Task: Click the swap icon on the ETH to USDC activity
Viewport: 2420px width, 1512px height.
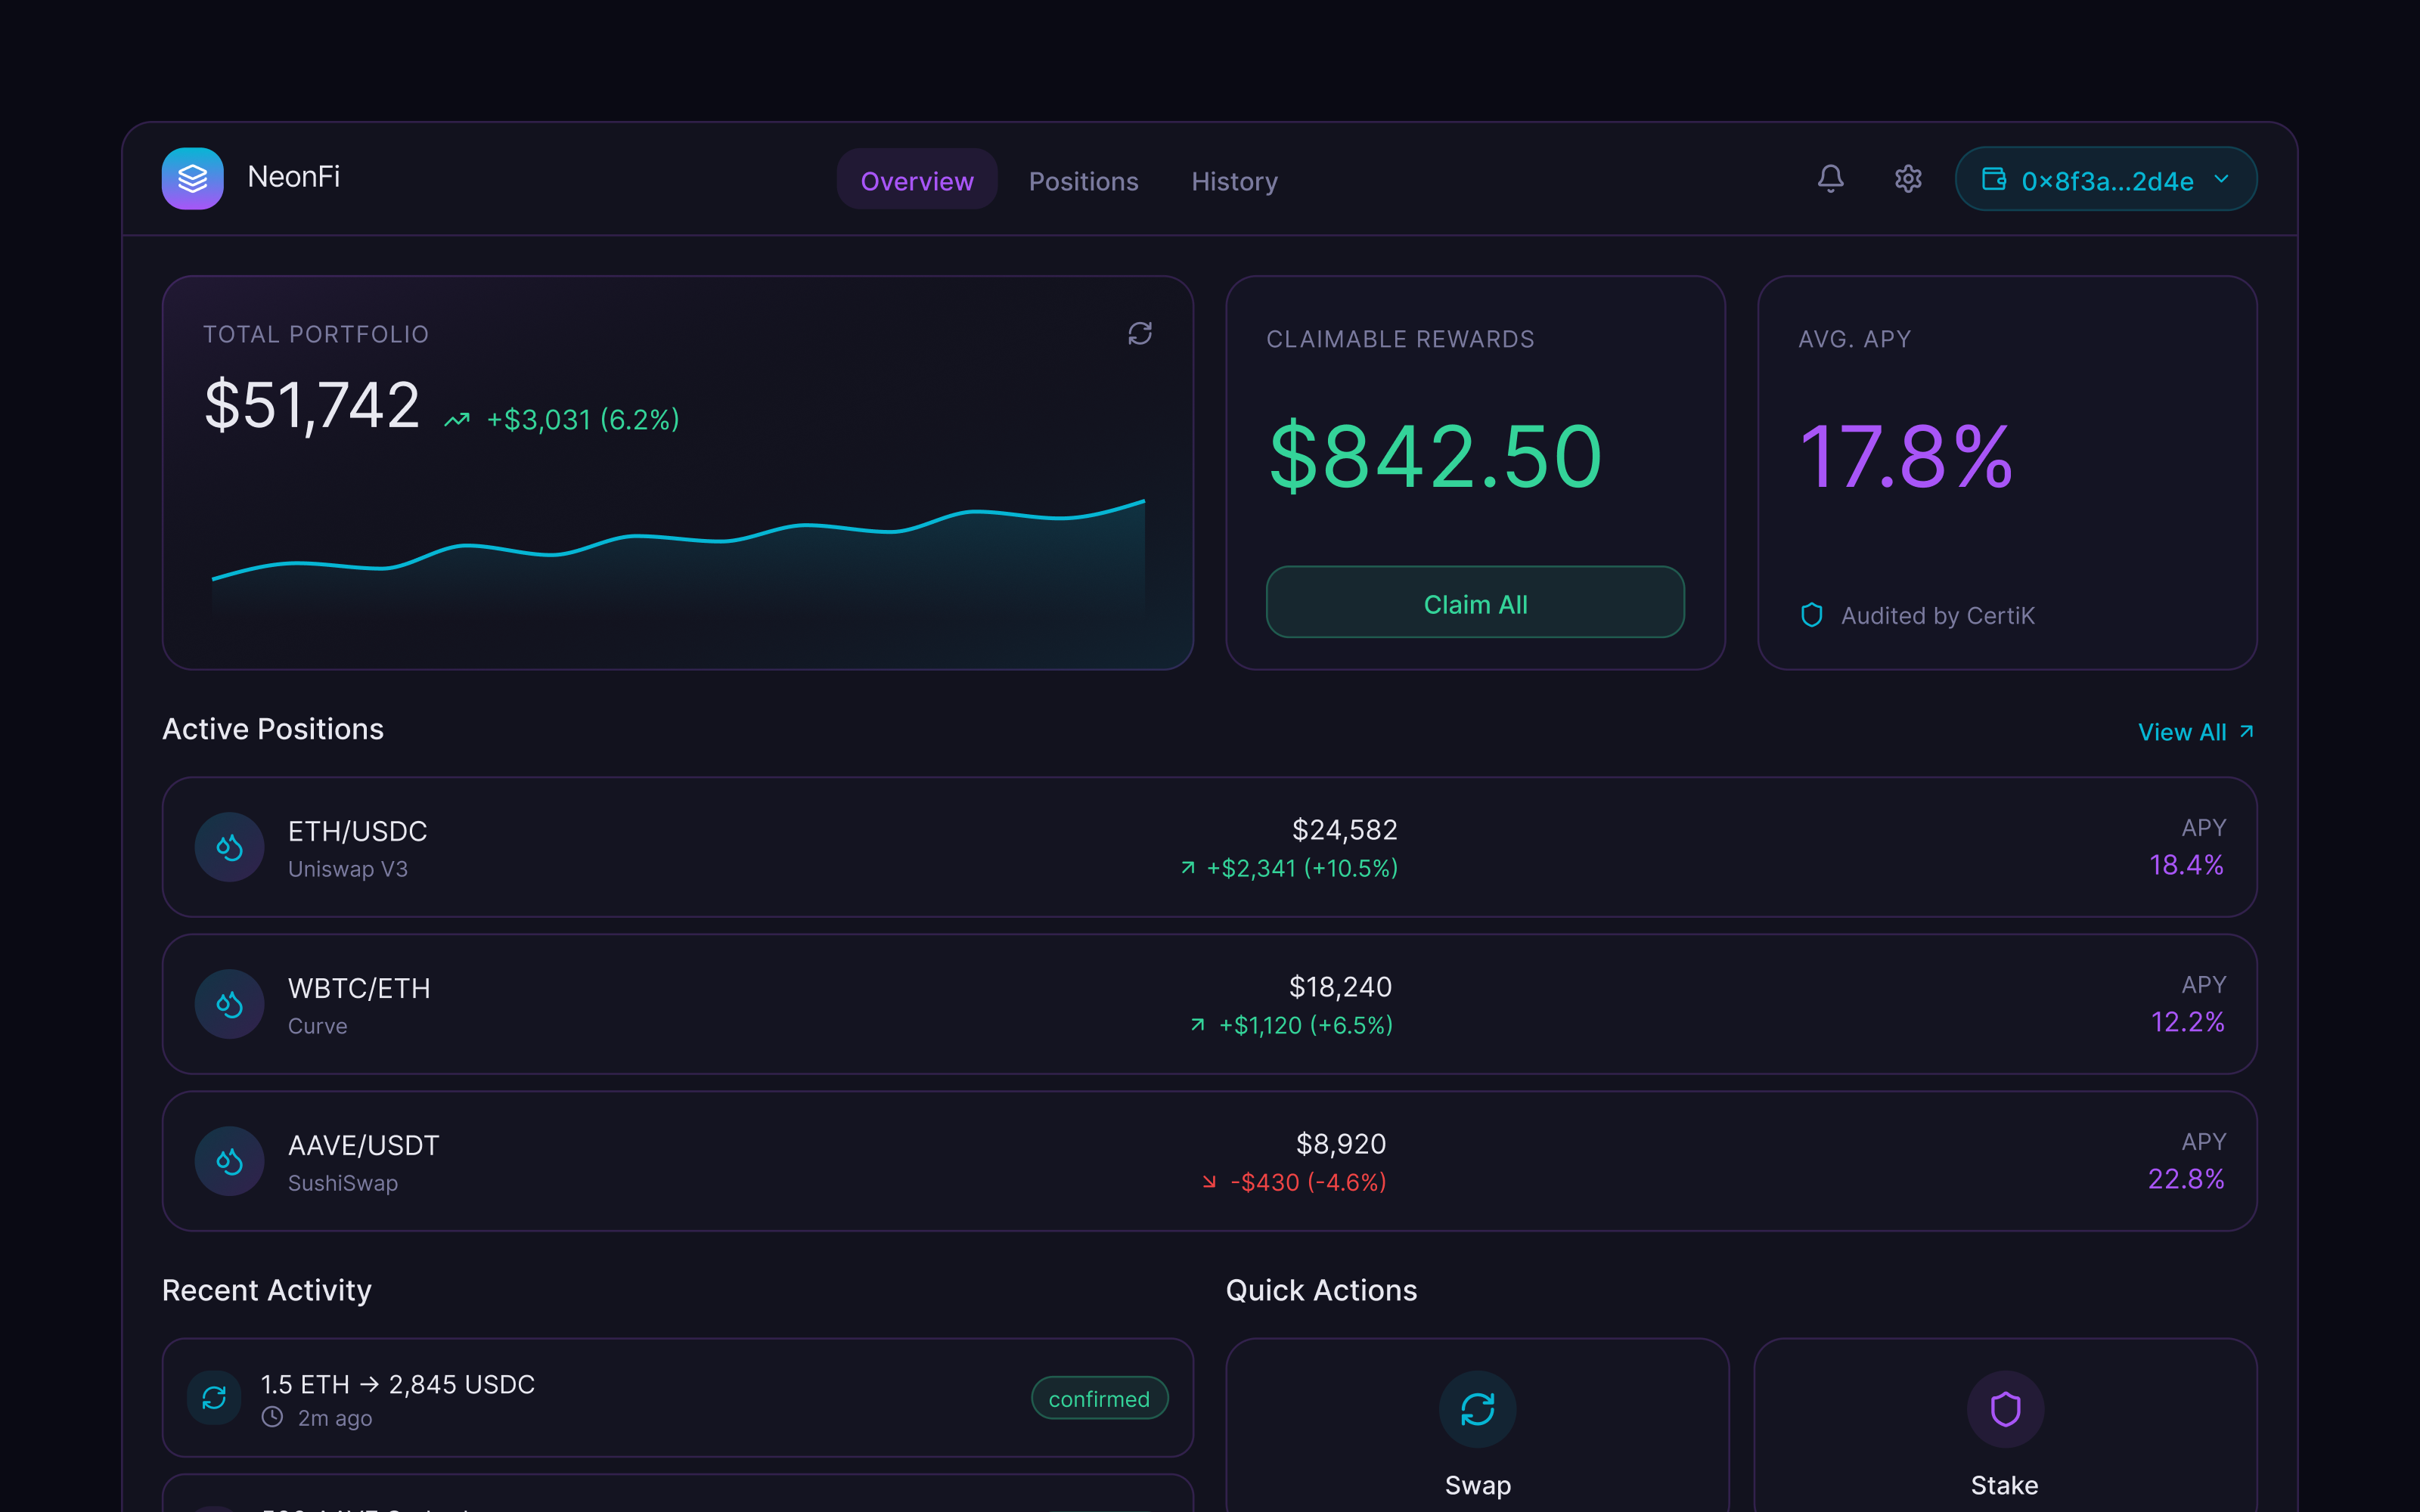Action: (x=214, y=1398)
